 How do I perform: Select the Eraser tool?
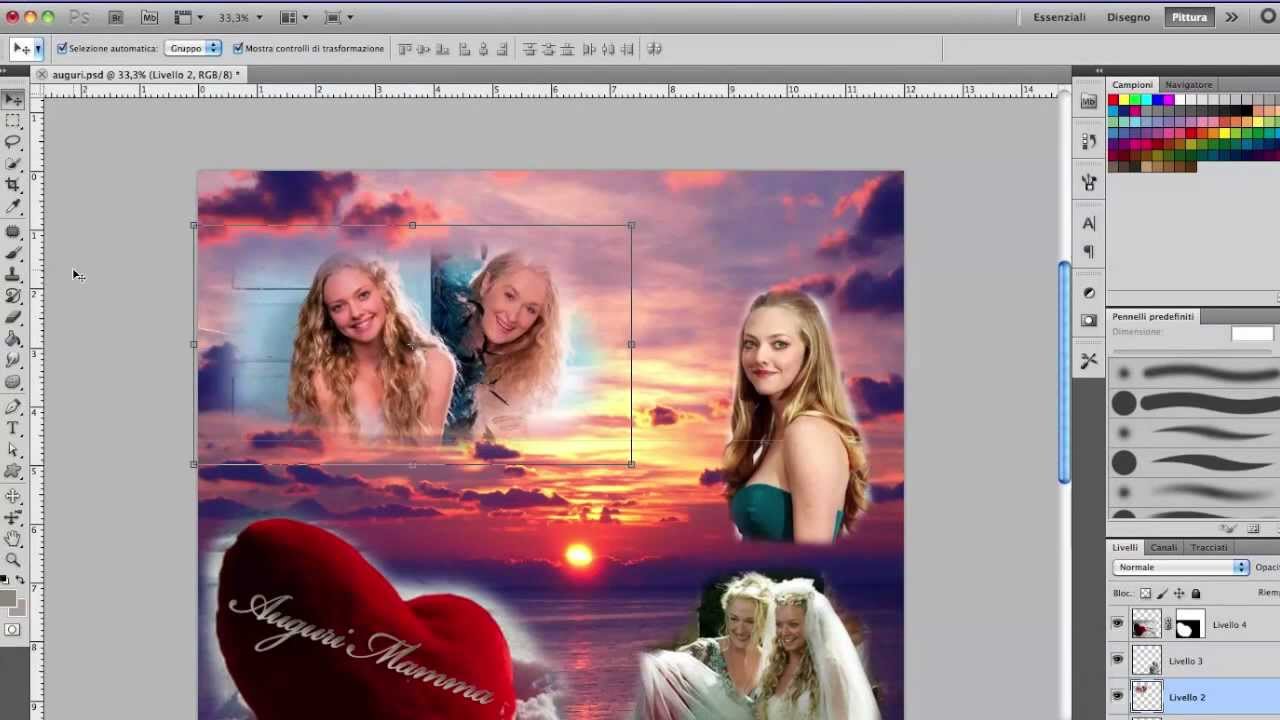point(13,317)
